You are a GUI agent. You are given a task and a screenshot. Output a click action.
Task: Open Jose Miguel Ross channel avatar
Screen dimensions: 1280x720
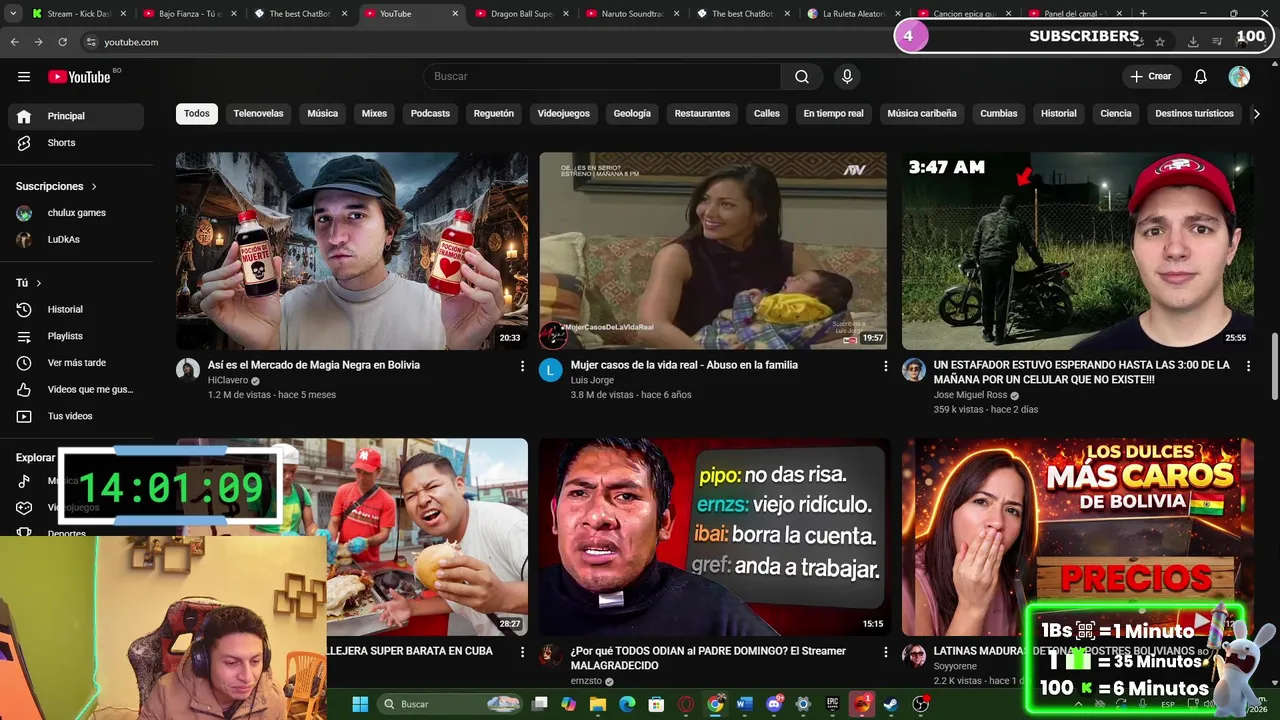pos(914,370)
